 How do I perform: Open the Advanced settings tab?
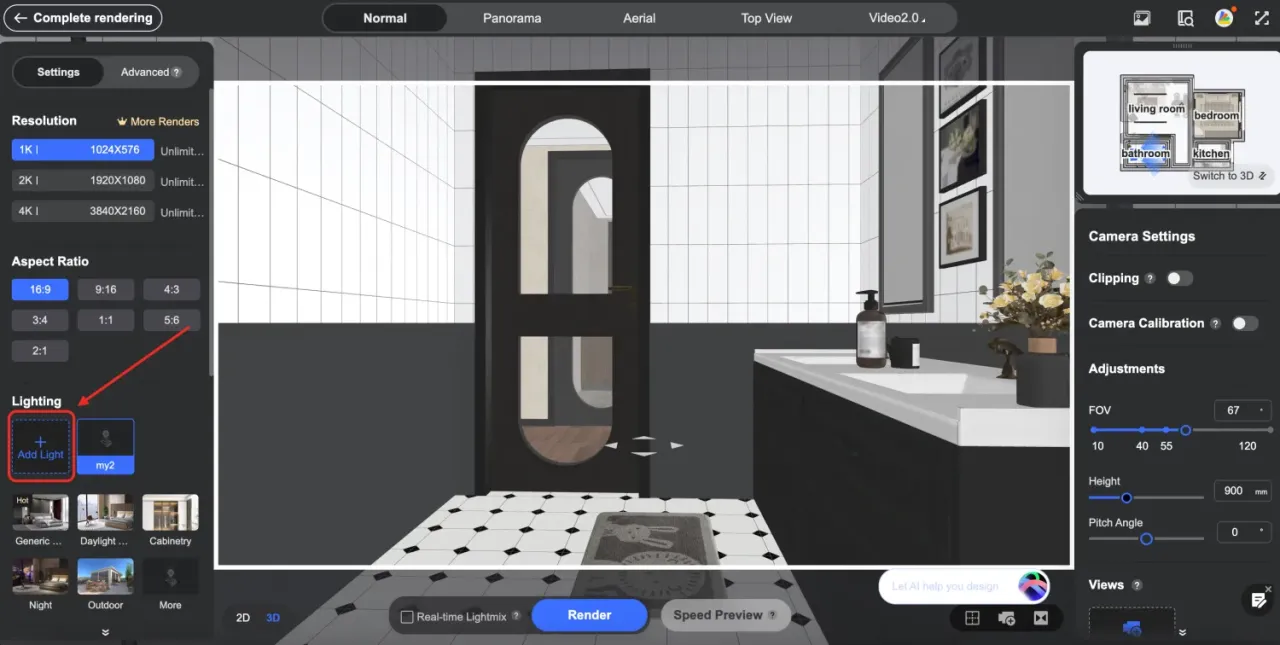tap(151, 72)
